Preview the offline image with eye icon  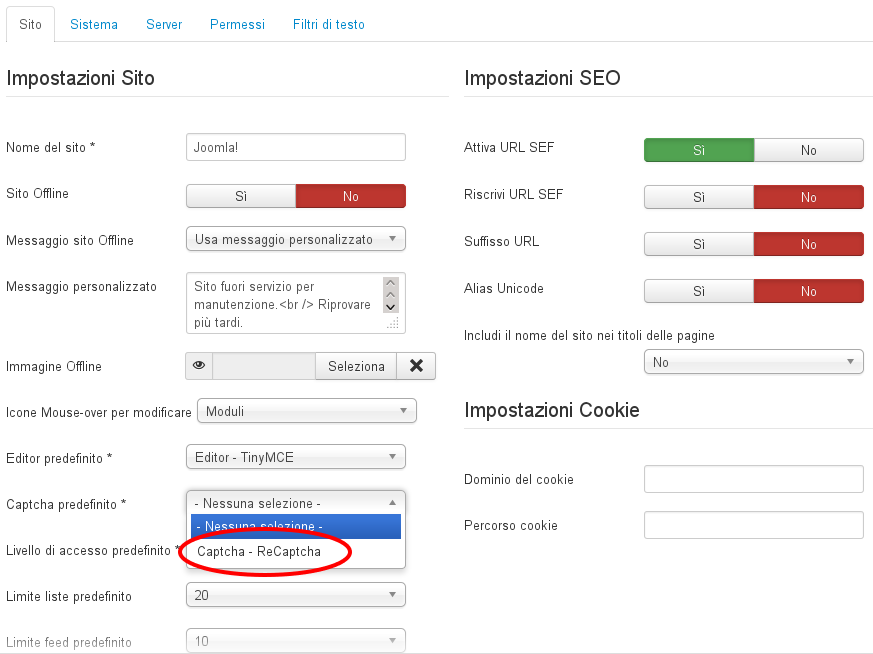coord(199,366)
